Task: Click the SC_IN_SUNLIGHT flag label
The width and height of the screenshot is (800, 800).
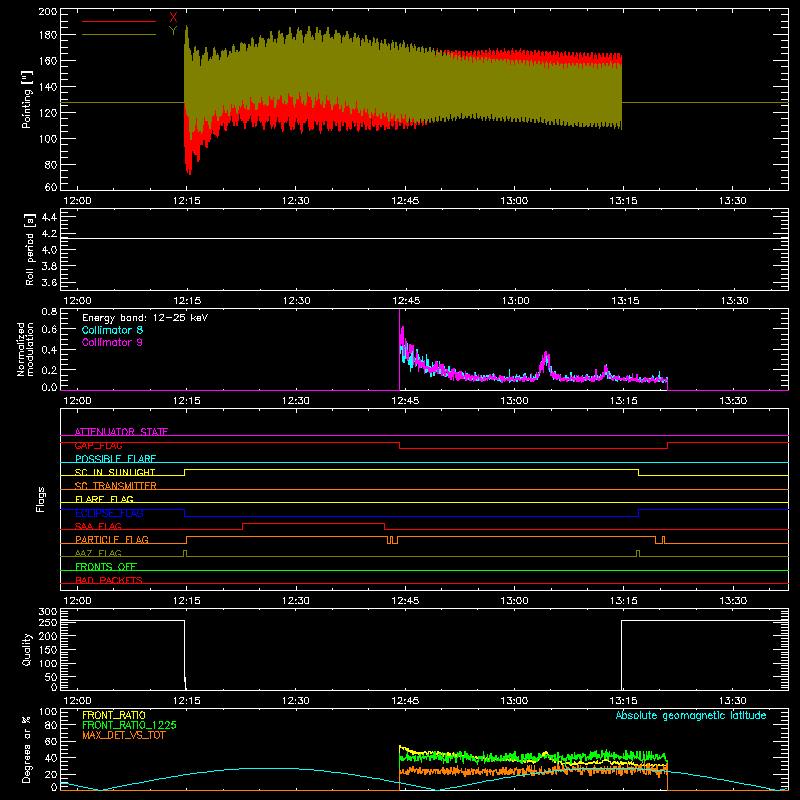Action: tap(115, 472)
